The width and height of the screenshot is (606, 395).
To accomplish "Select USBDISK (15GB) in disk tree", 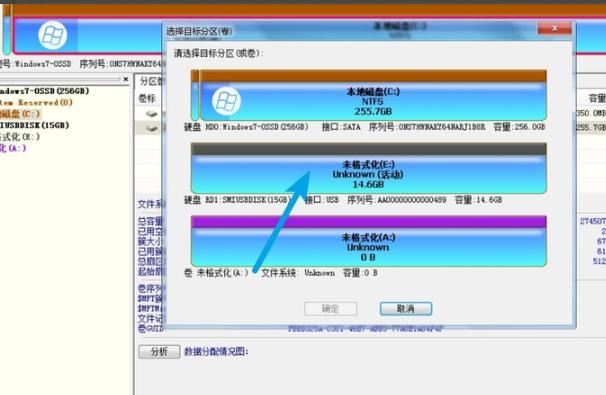I will (35, 125).
